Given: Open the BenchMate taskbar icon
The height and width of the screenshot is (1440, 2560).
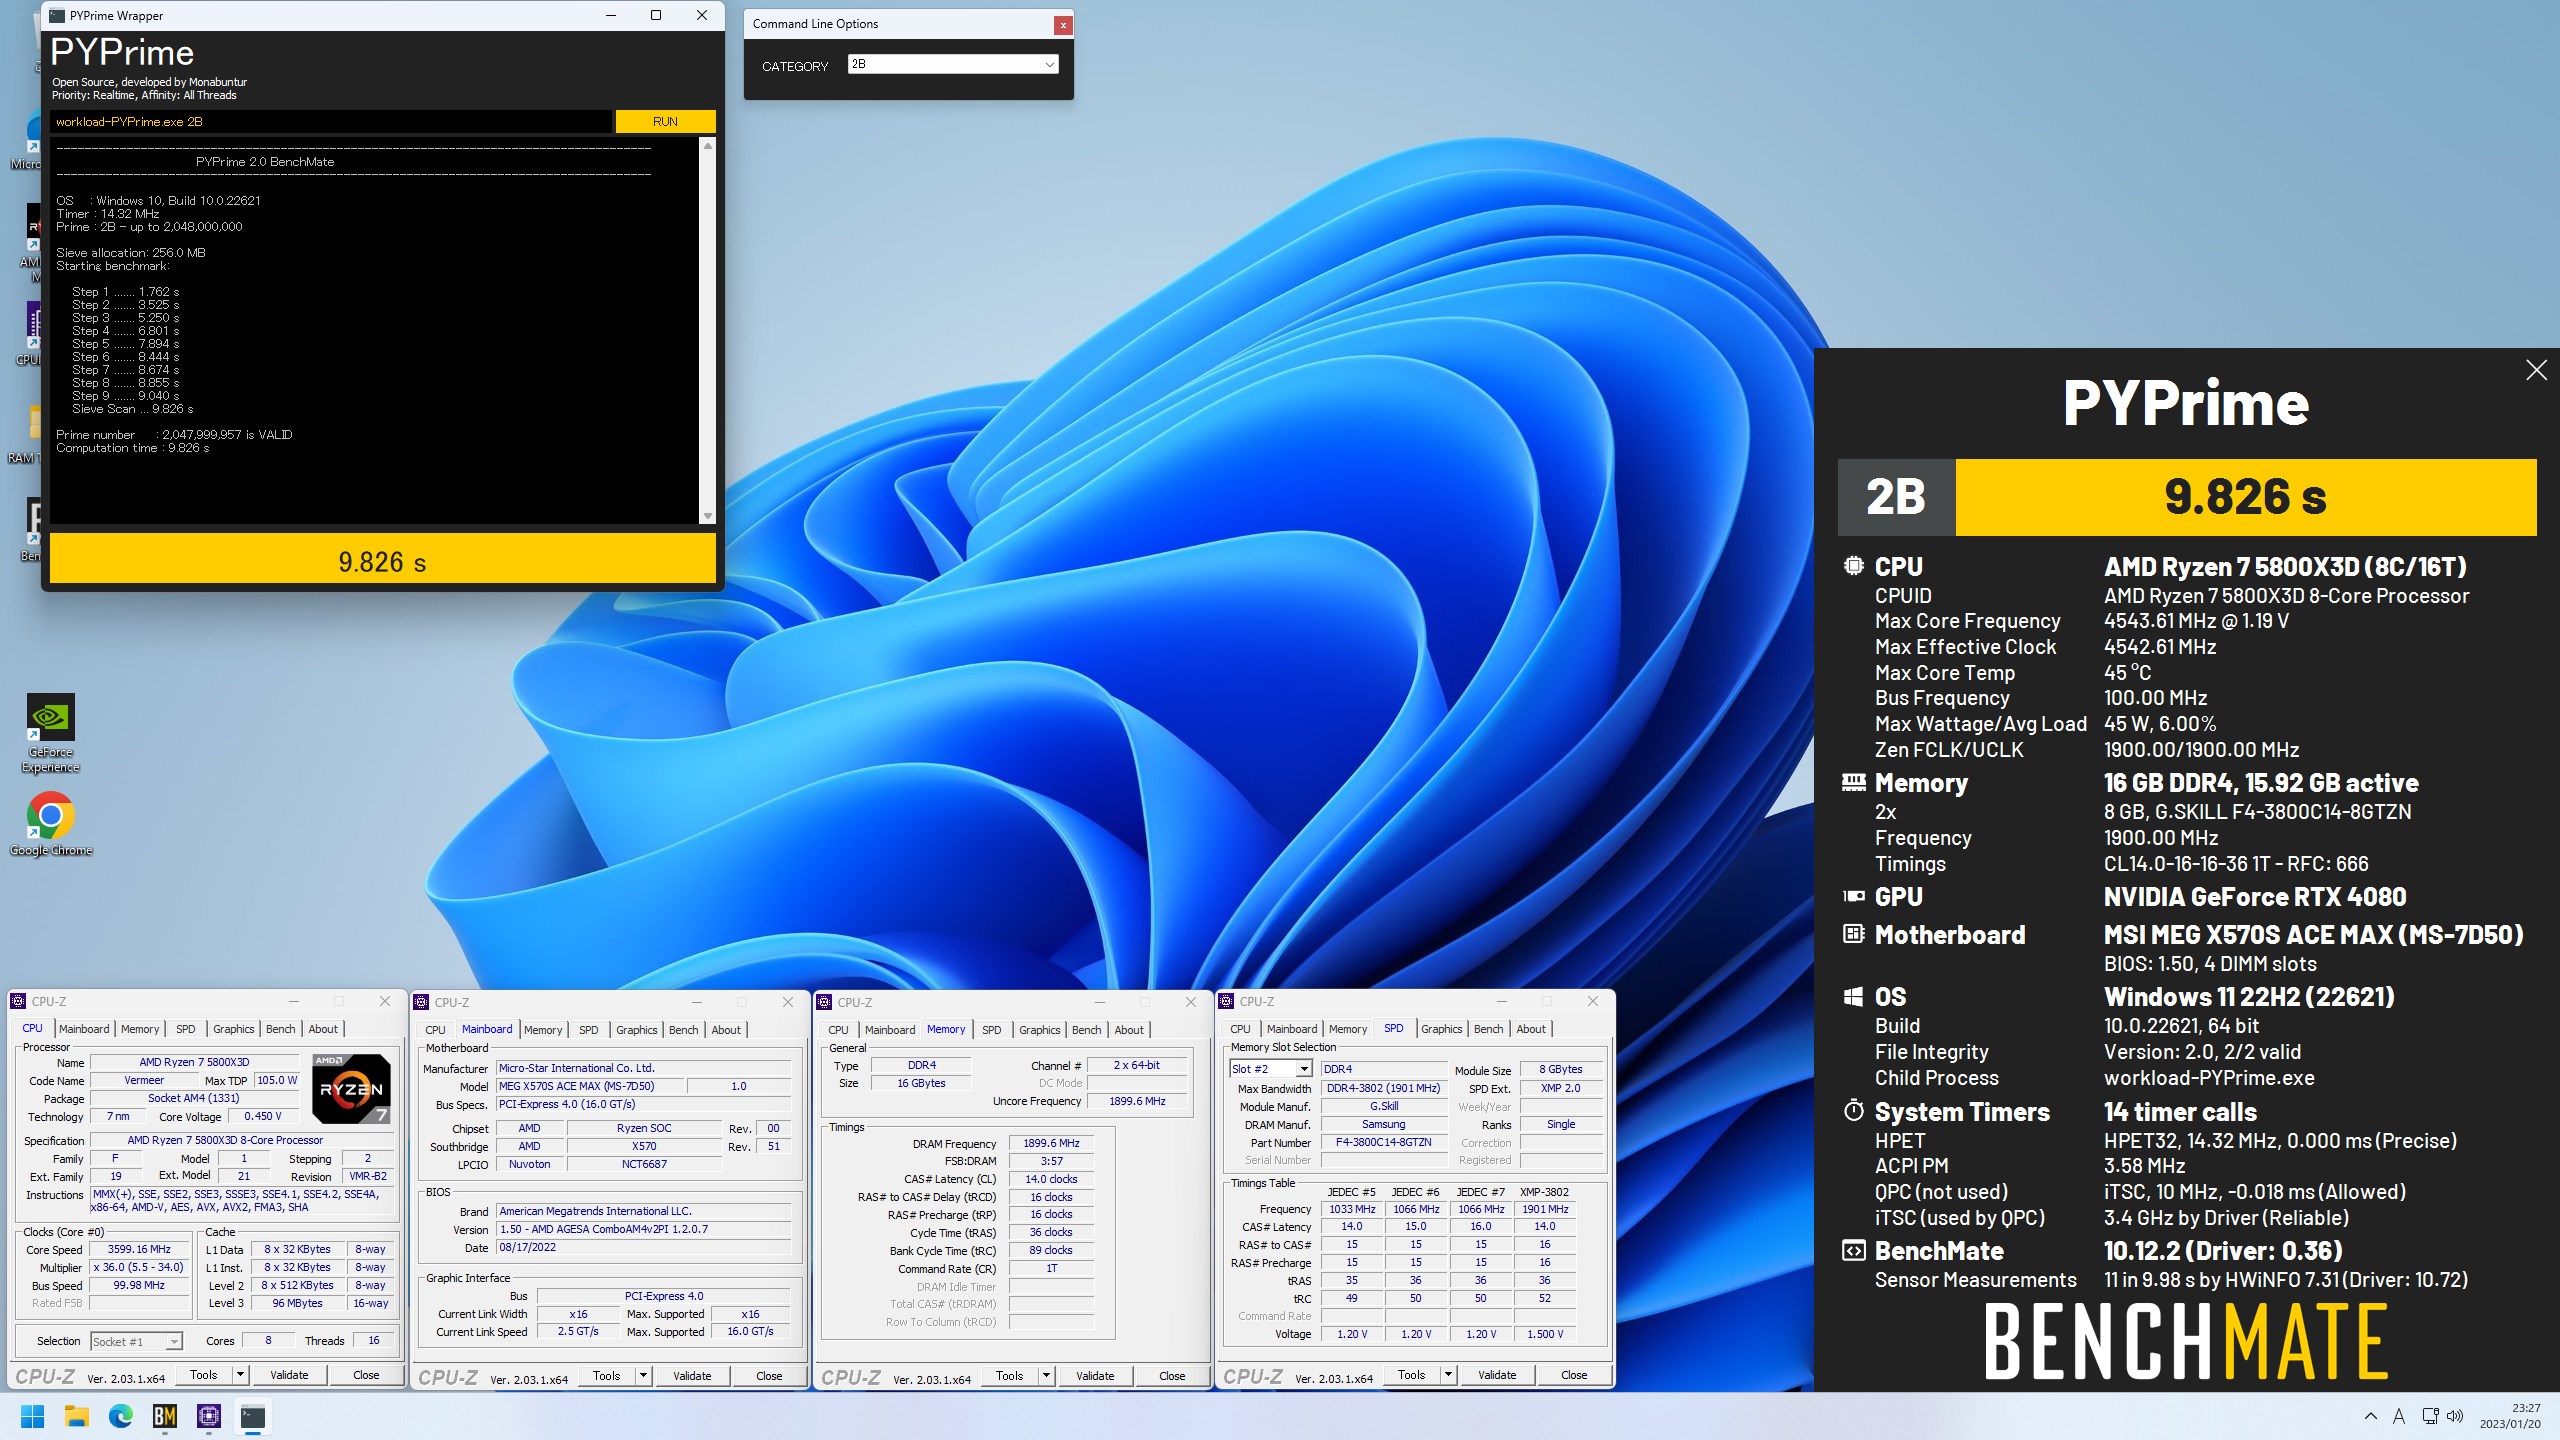Looking at the screenshot, I should point(165,1416).
